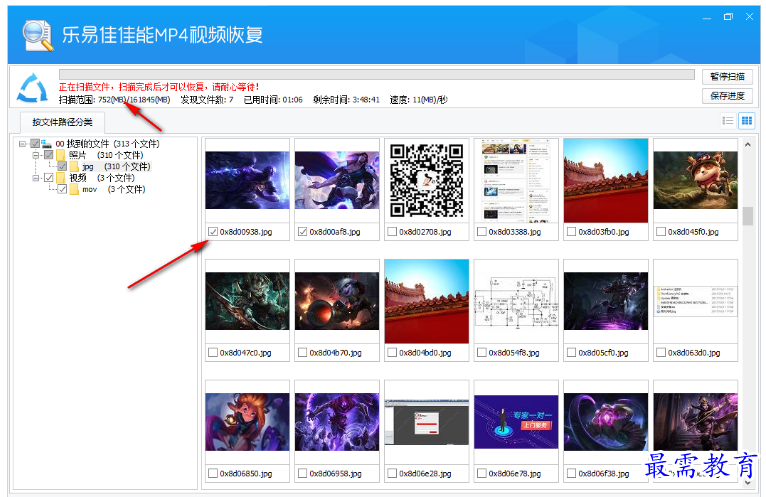Click vertical scrollbar thumb in file grid
The image size is (766, 497).
[x=747, y=216]
